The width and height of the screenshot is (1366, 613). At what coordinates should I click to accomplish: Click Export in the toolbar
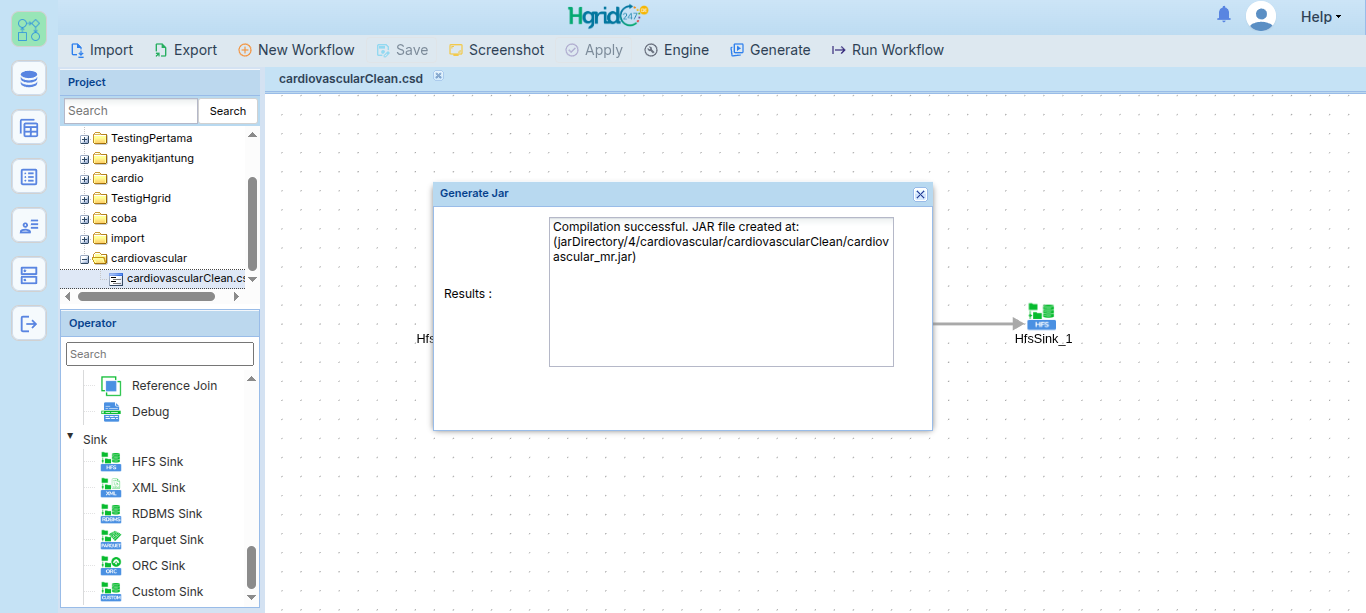pos(185,50)
